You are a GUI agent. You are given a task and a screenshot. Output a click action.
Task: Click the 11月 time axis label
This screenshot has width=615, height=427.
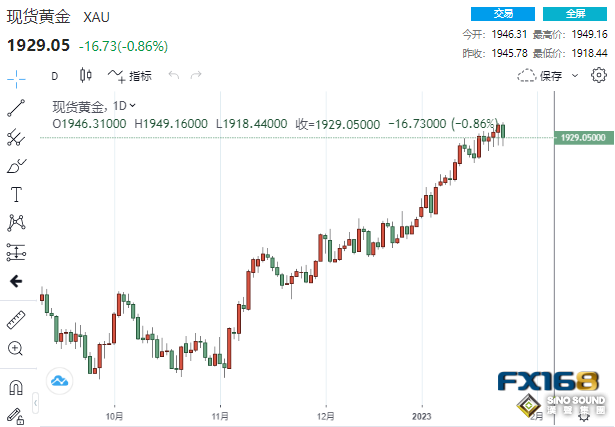point(220,416)
